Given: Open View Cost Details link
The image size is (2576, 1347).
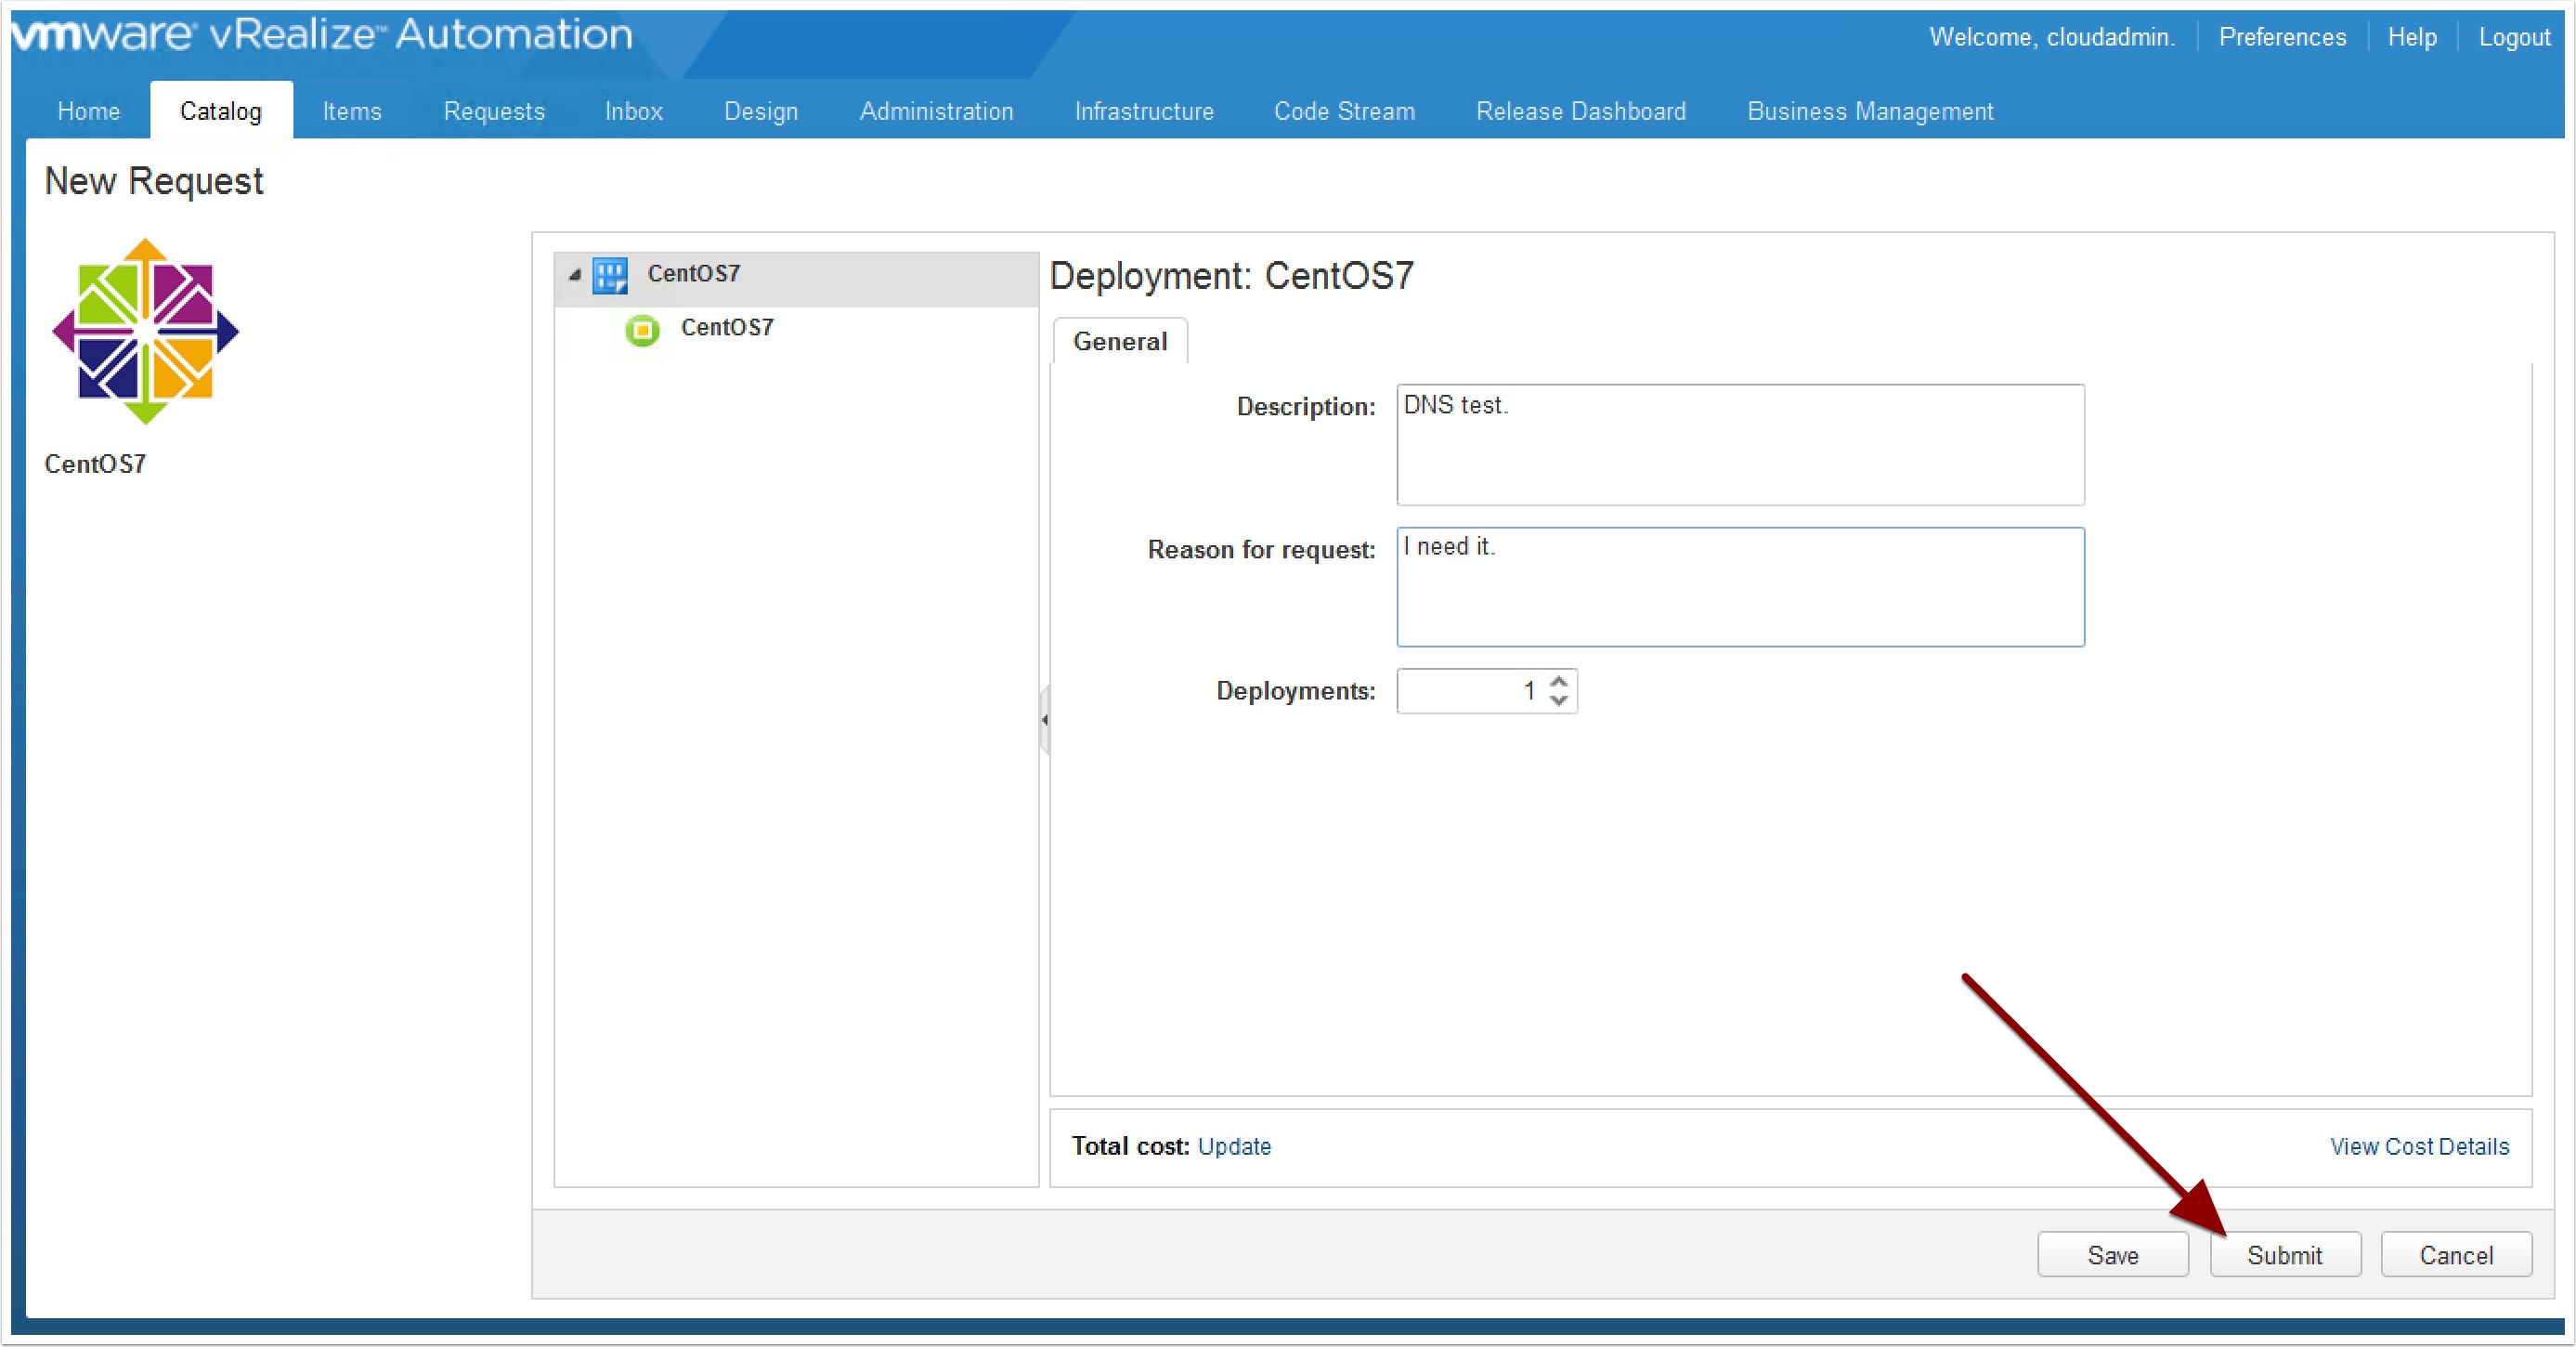Looking at the screenshot, I should [x=2419, y=1146].
